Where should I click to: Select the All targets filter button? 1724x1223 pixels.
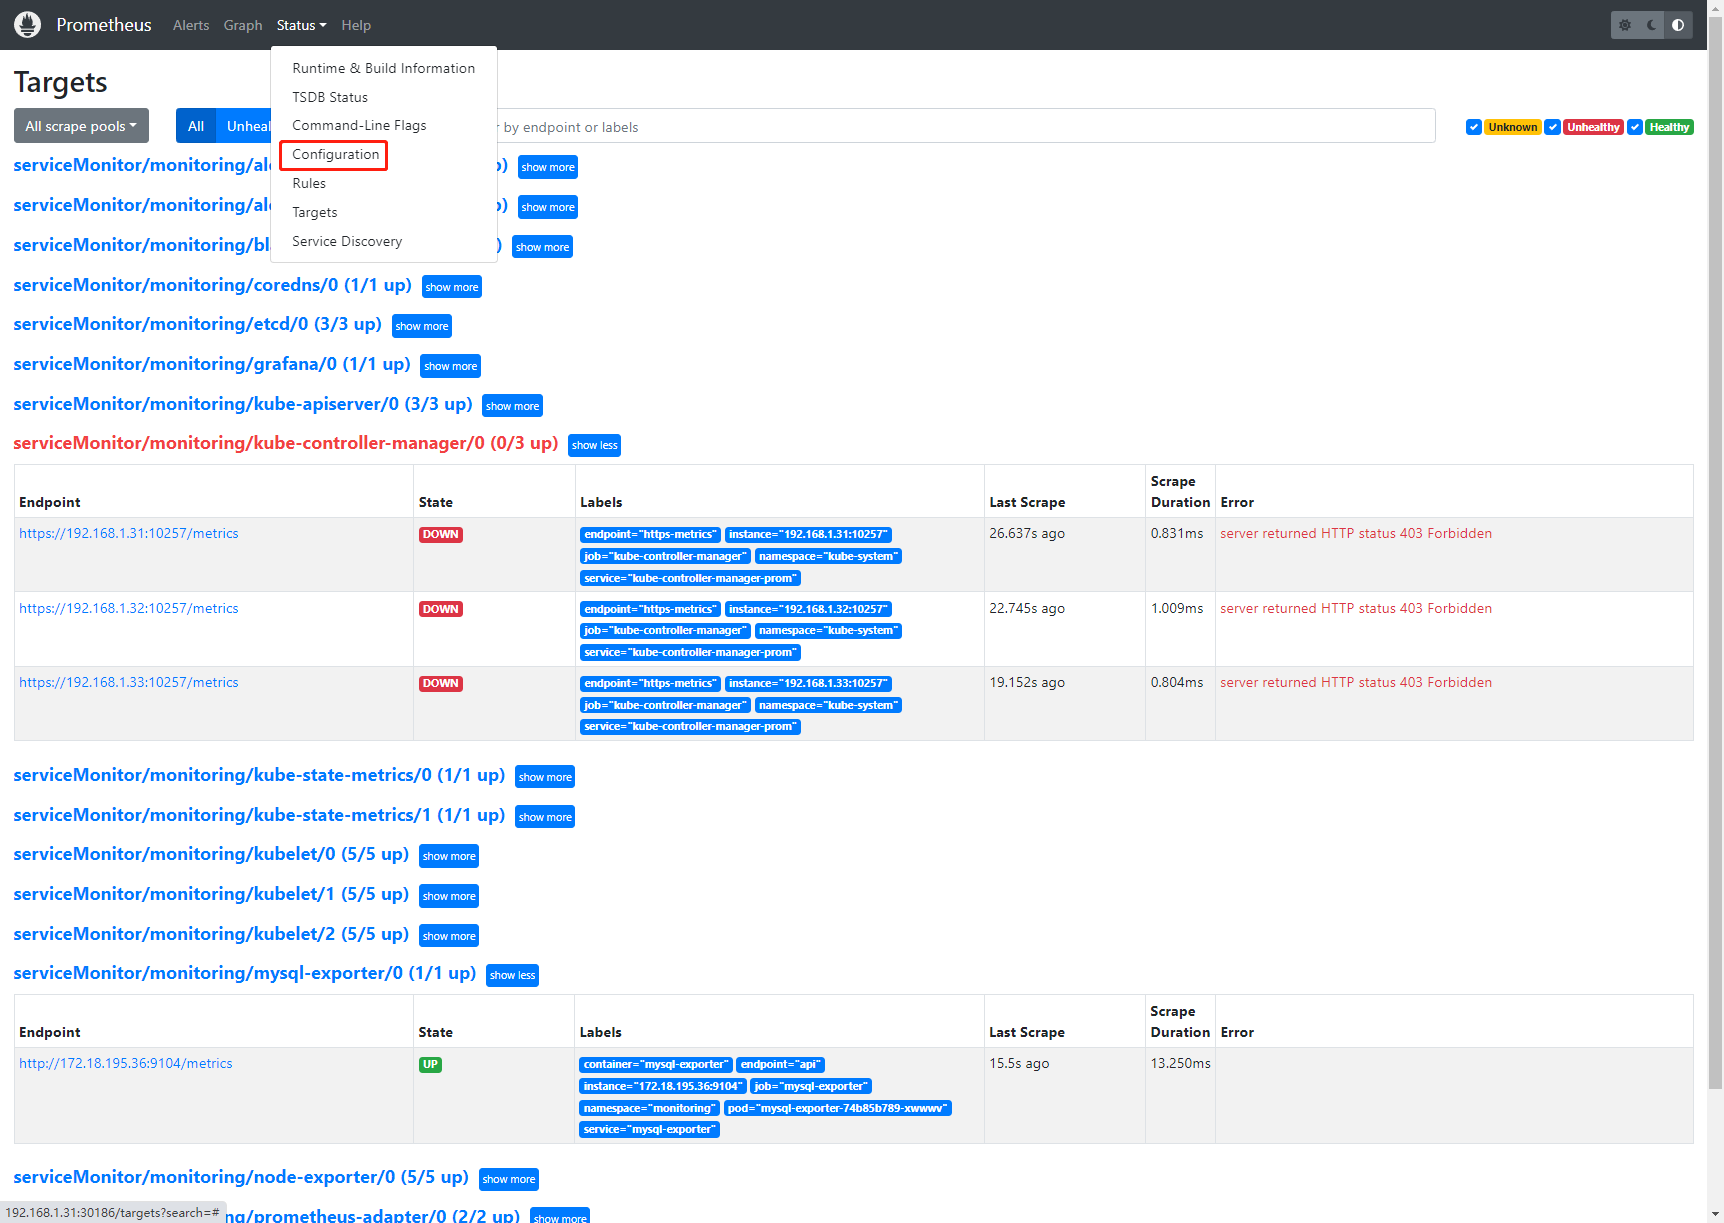[196, 126]
